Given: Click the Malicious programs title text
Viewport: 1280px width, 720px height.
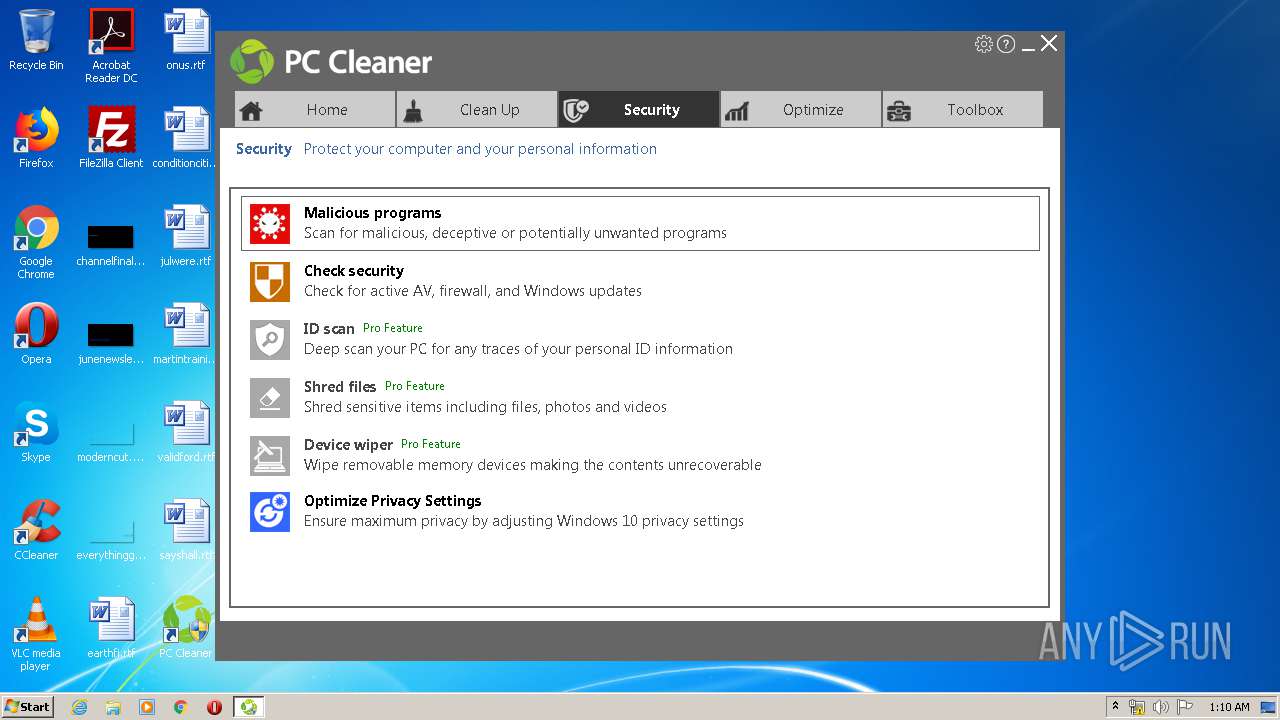Looking at the screenshot, I should click(372, 213).
